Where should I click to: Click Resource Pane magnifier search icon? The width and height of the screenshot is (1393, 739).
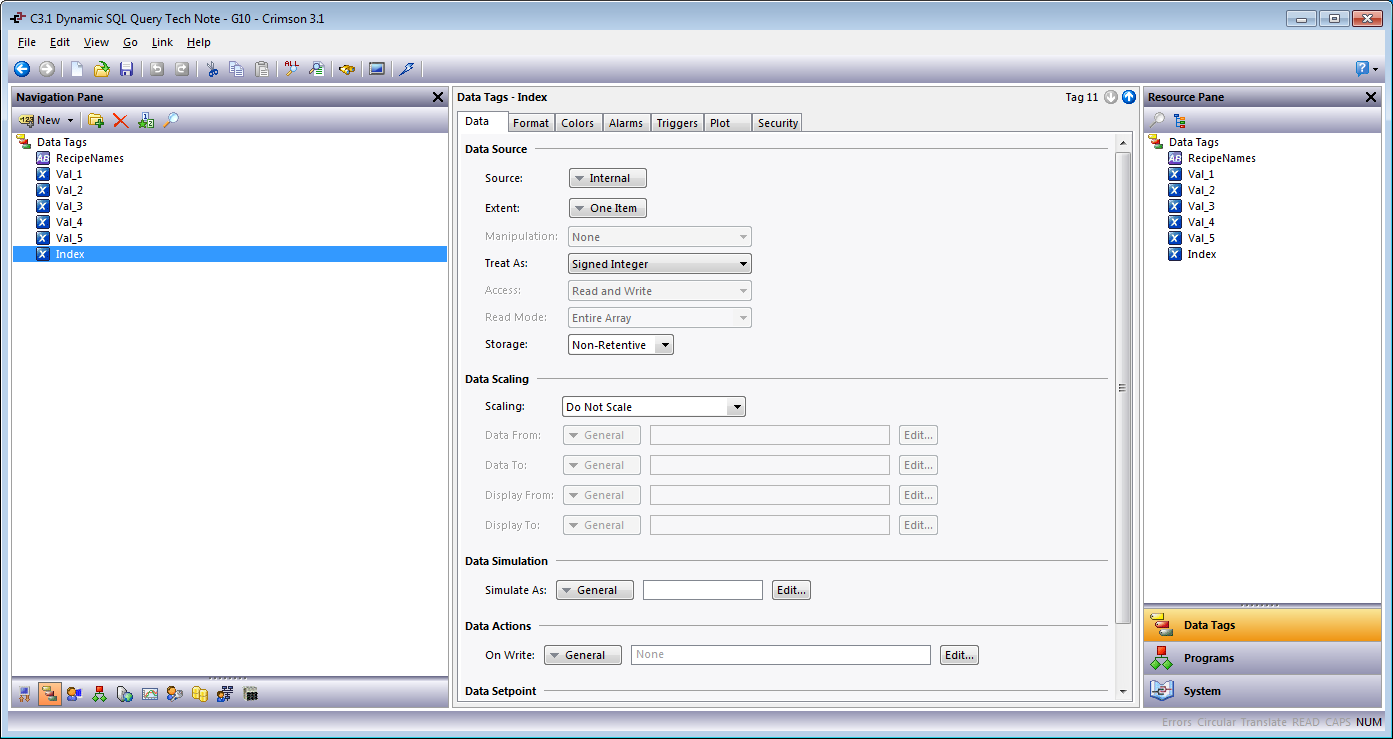(1156, 120)
